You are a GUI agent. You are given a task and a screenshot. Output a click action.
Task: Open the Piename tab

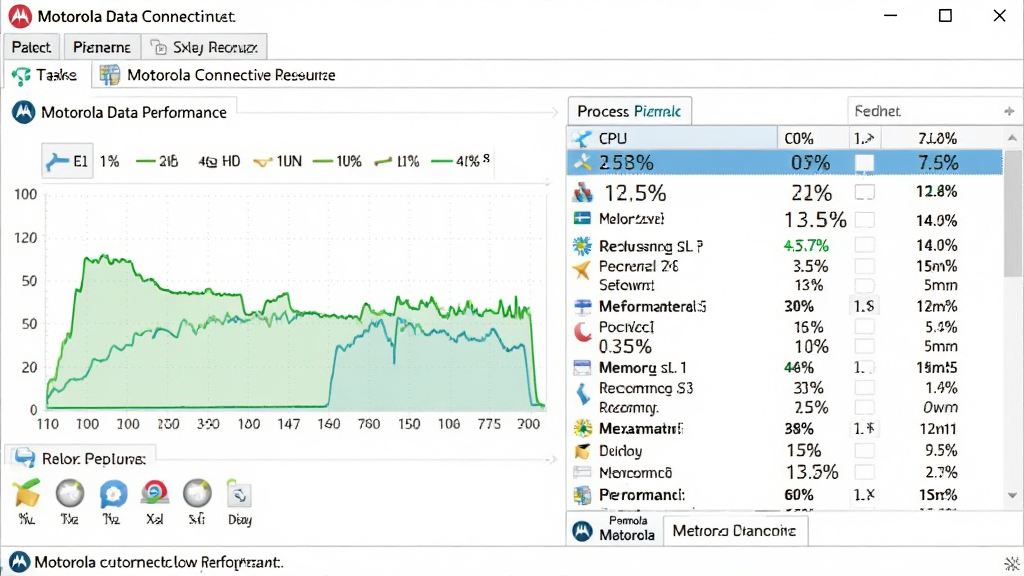point(102,47)
